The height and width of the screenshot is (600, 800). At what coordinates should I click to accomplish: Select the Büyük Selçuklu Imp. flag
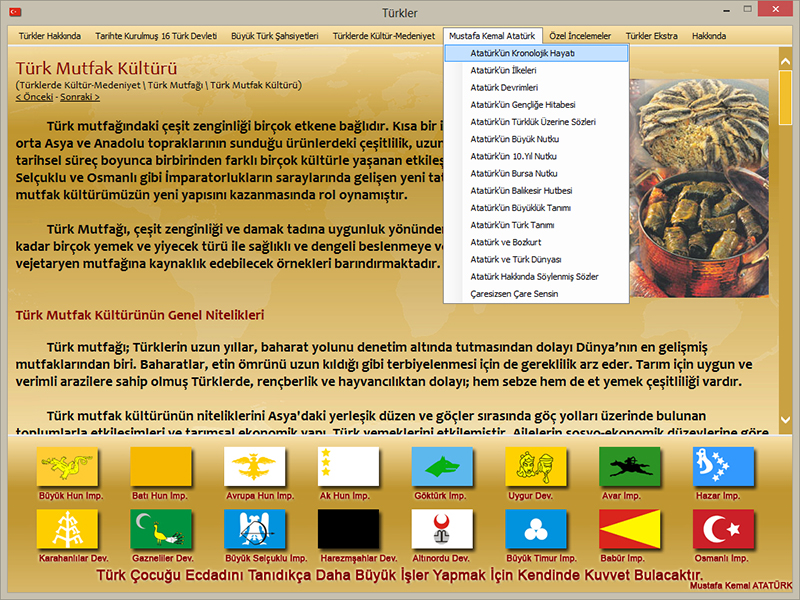254,530
